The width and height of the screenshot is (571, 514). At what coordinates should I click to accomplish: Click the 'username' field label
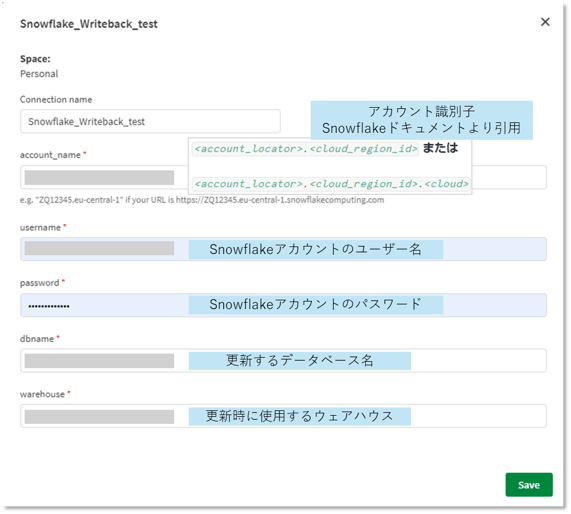(x=40, y=228)
